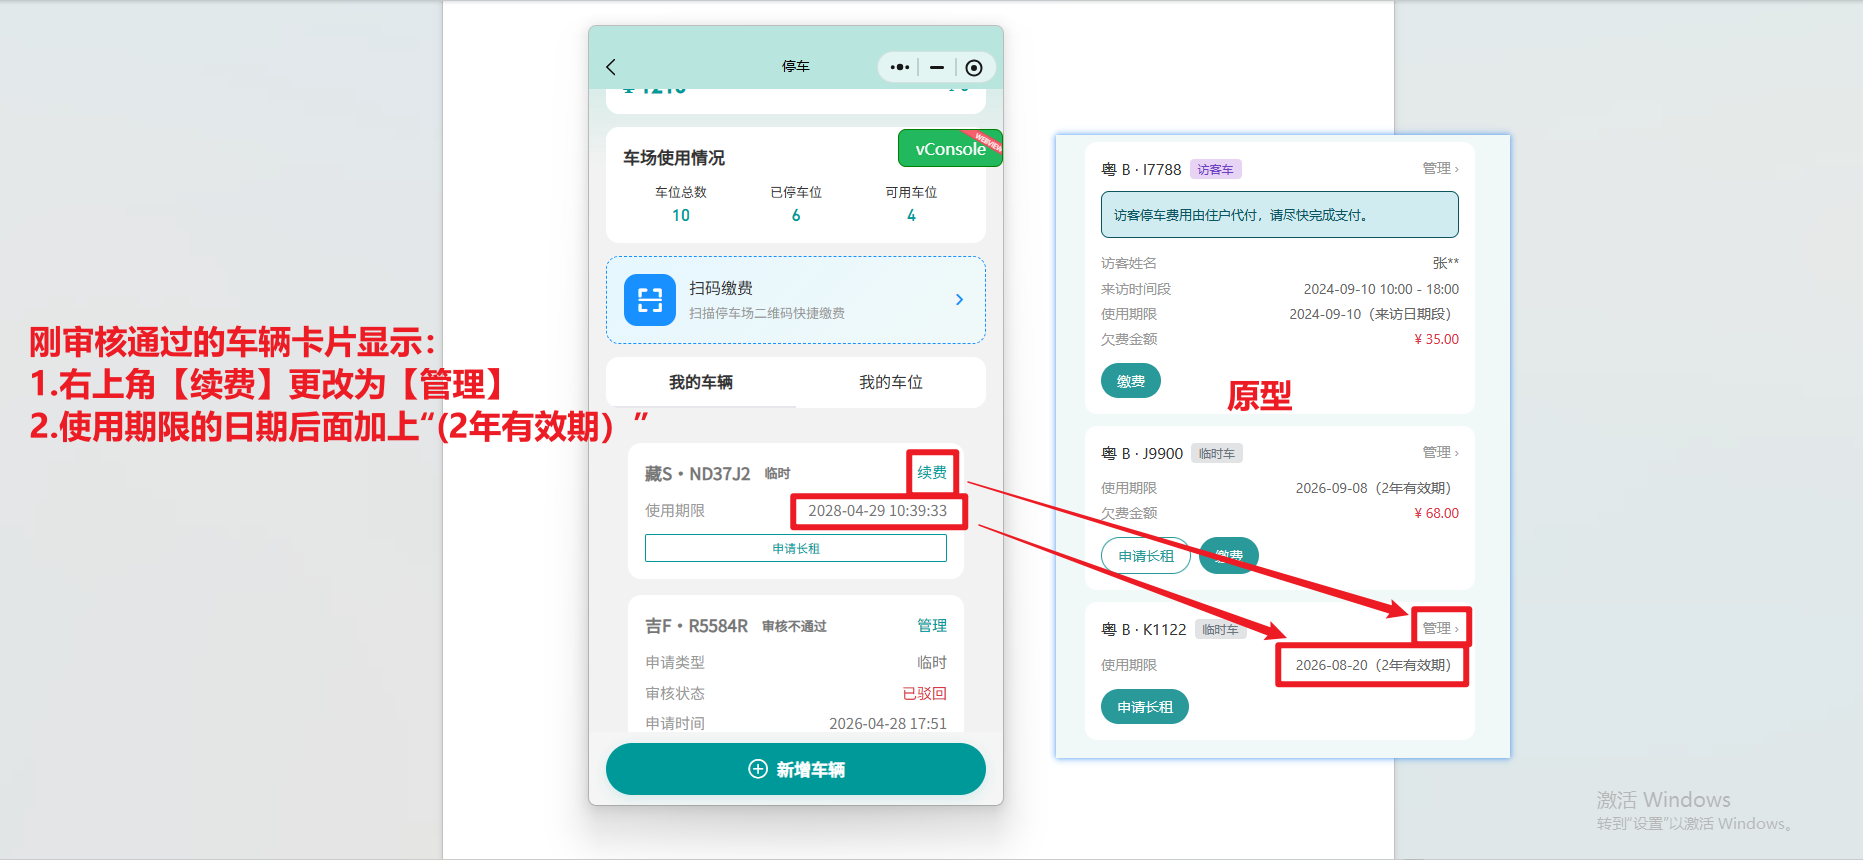The height and width of the screenshot is (860, 1863).
Task: Click the visitor payment notice banner
Action: point(1280,215)
